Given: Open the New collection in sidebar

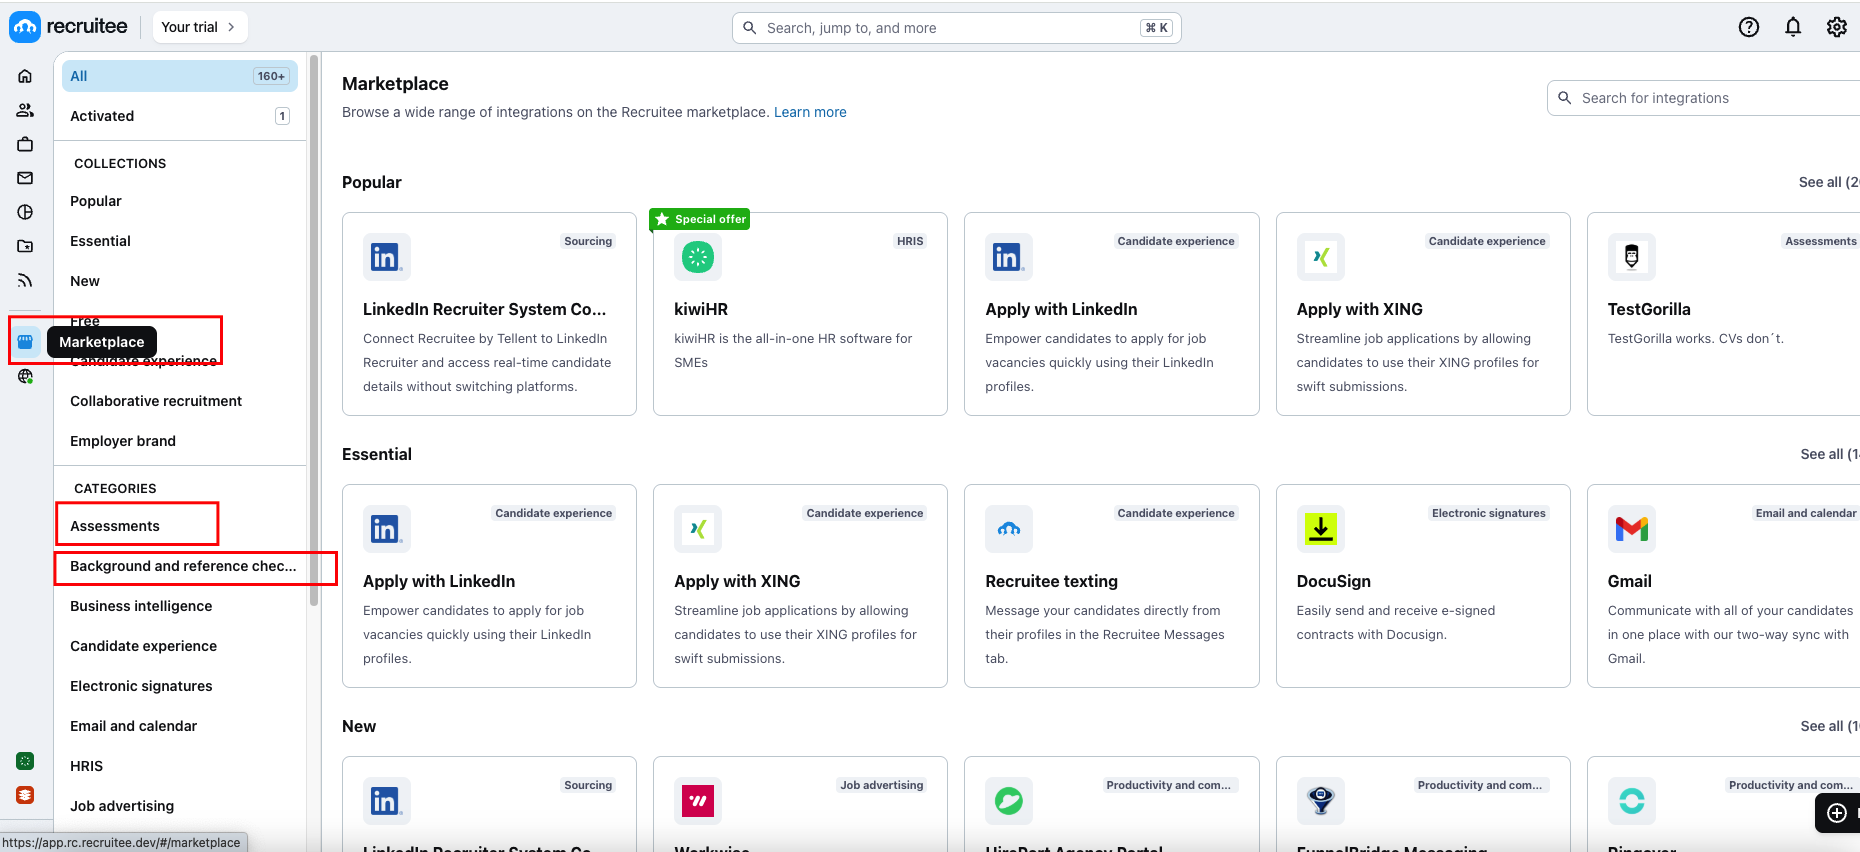Looking at the screenshot, I should click(x=85, y=281).
